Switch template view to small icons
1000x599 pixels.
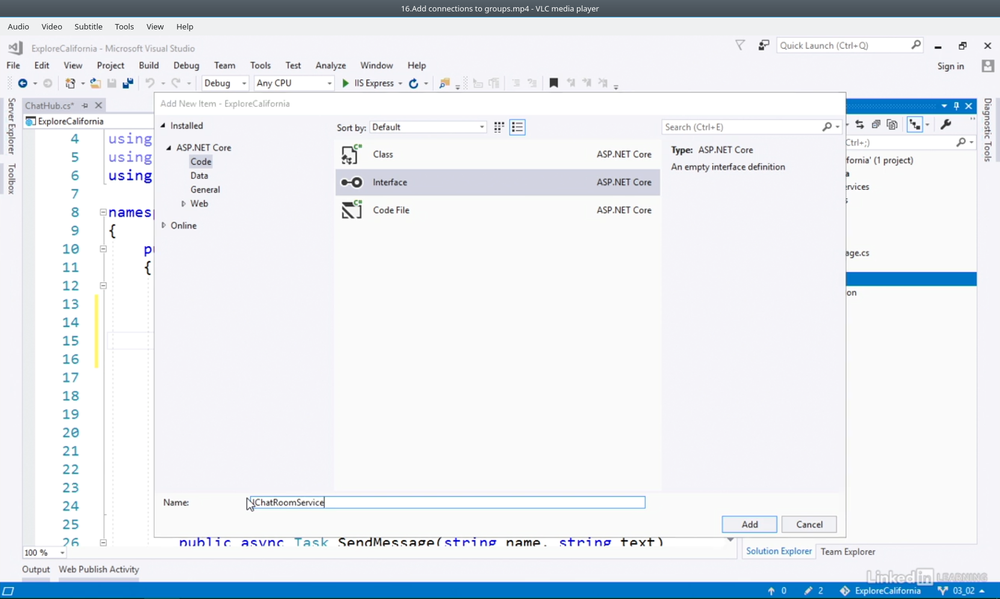pyautogui.click(x=499, y=127)
